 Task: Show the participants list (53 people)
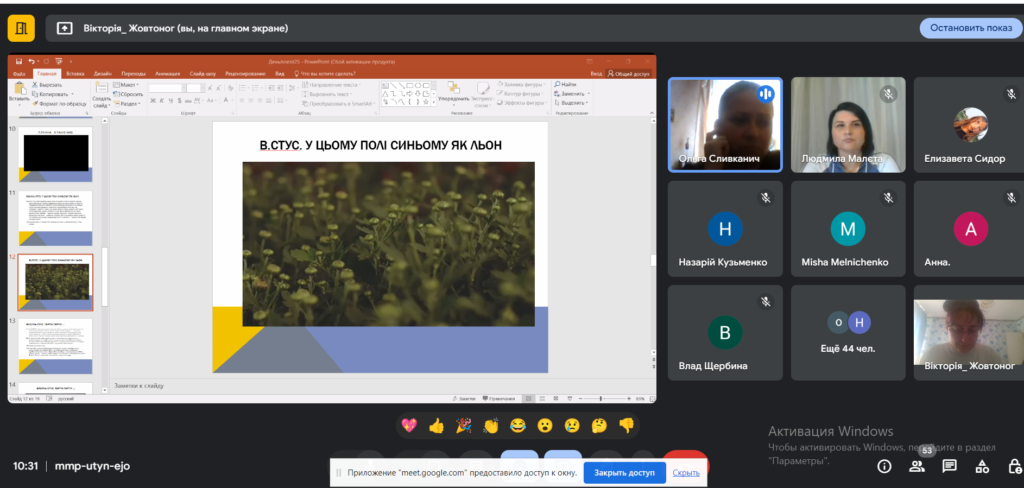click(917, 464)
